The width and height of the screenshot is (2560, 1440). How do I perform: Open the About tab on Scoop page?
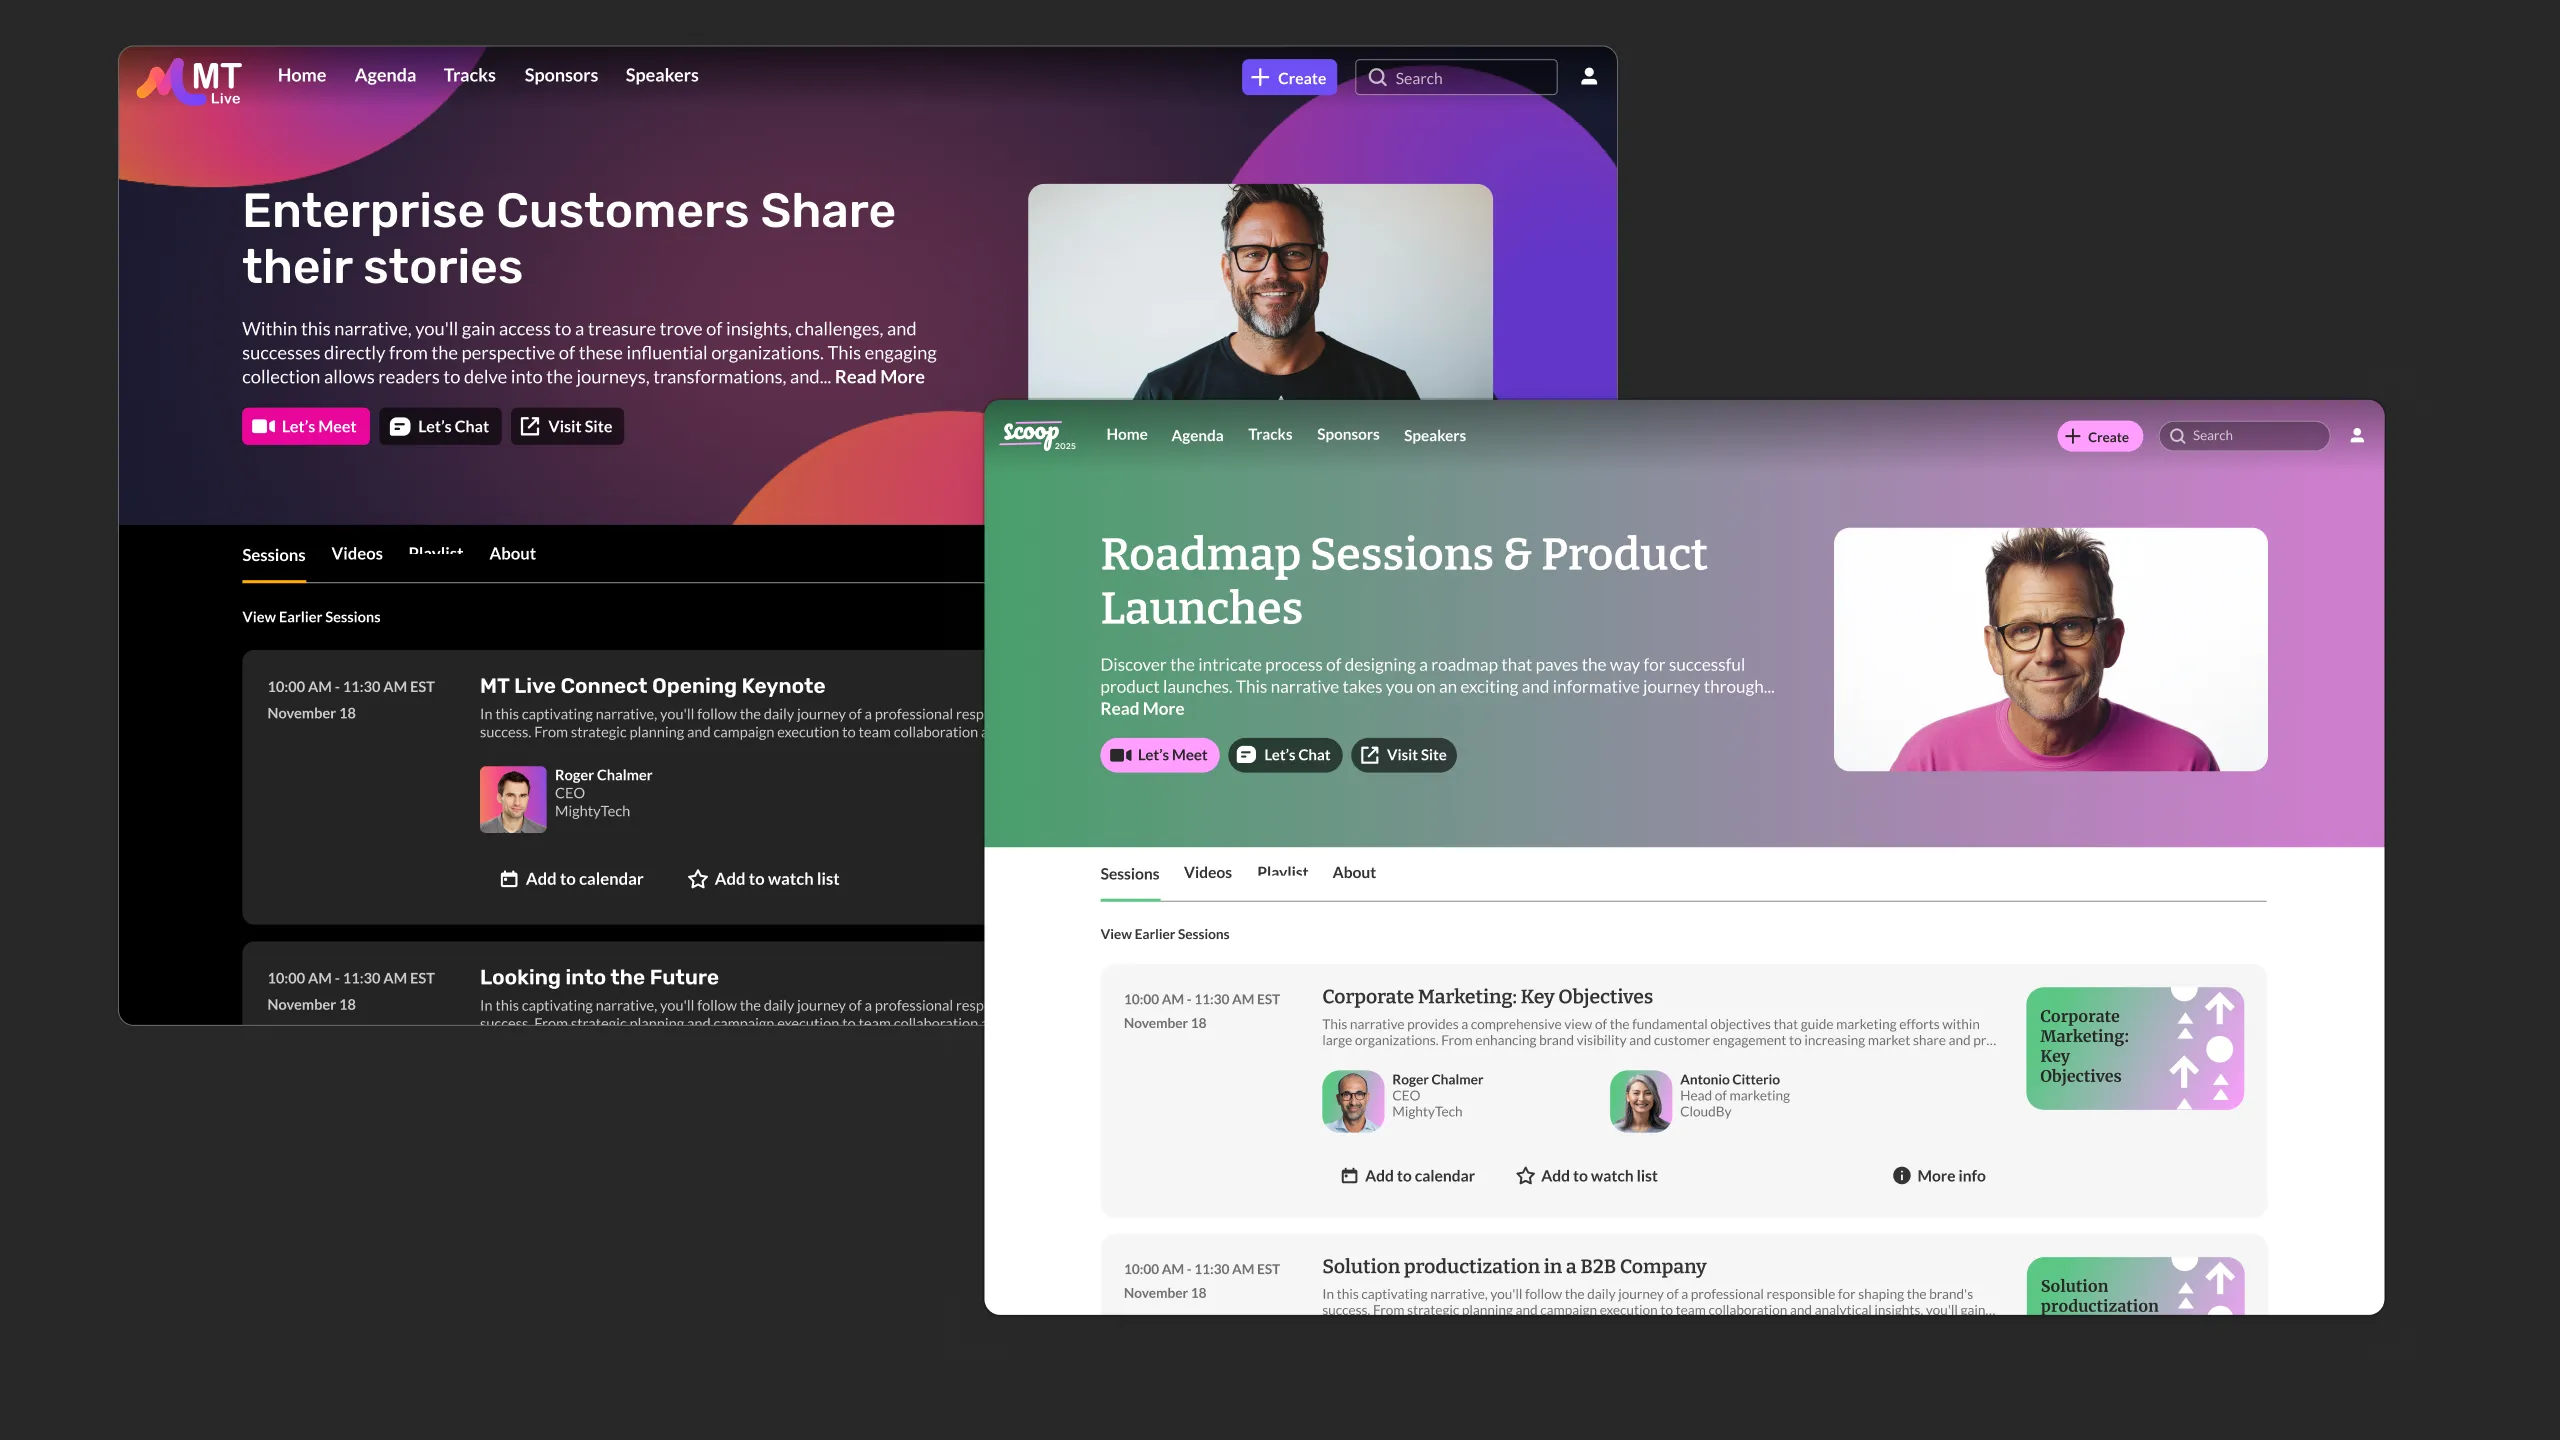coord(1353,873)
